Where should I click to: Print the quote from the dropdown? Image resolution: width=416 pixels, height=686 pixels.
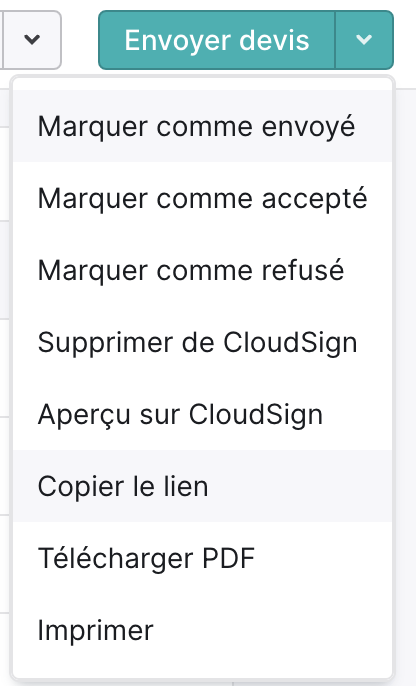(x=203, y=630)
